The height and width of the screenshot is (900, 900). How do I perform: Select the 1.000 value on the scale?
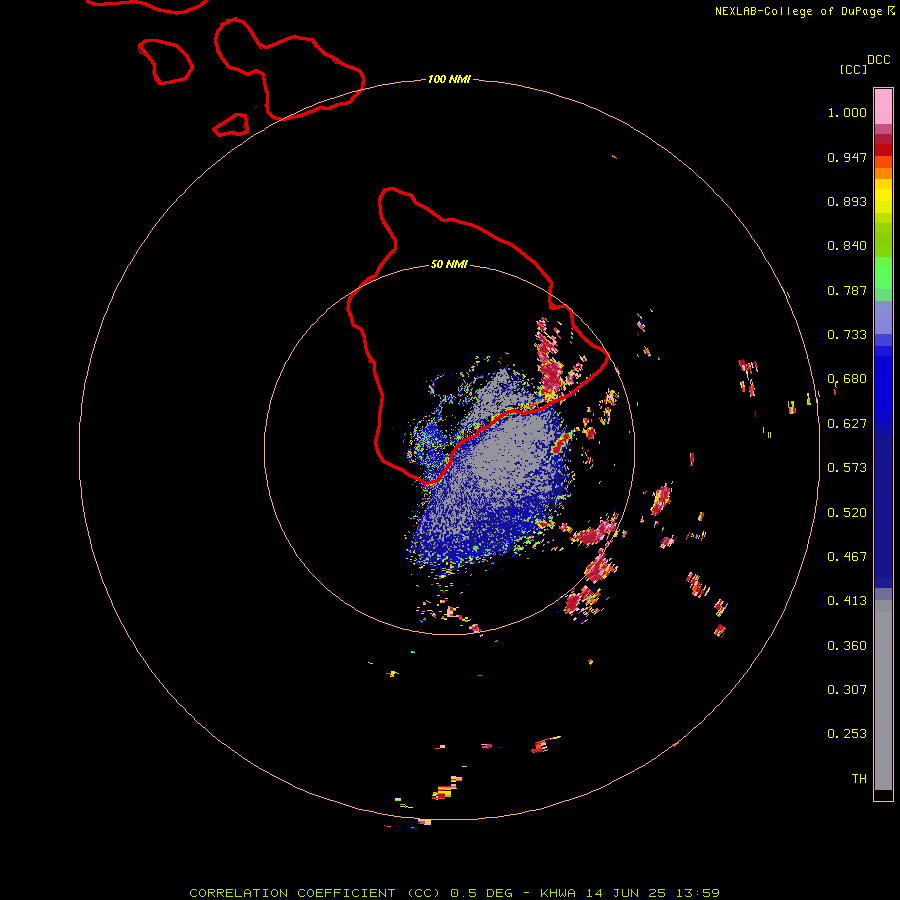(x=847, y=112)
